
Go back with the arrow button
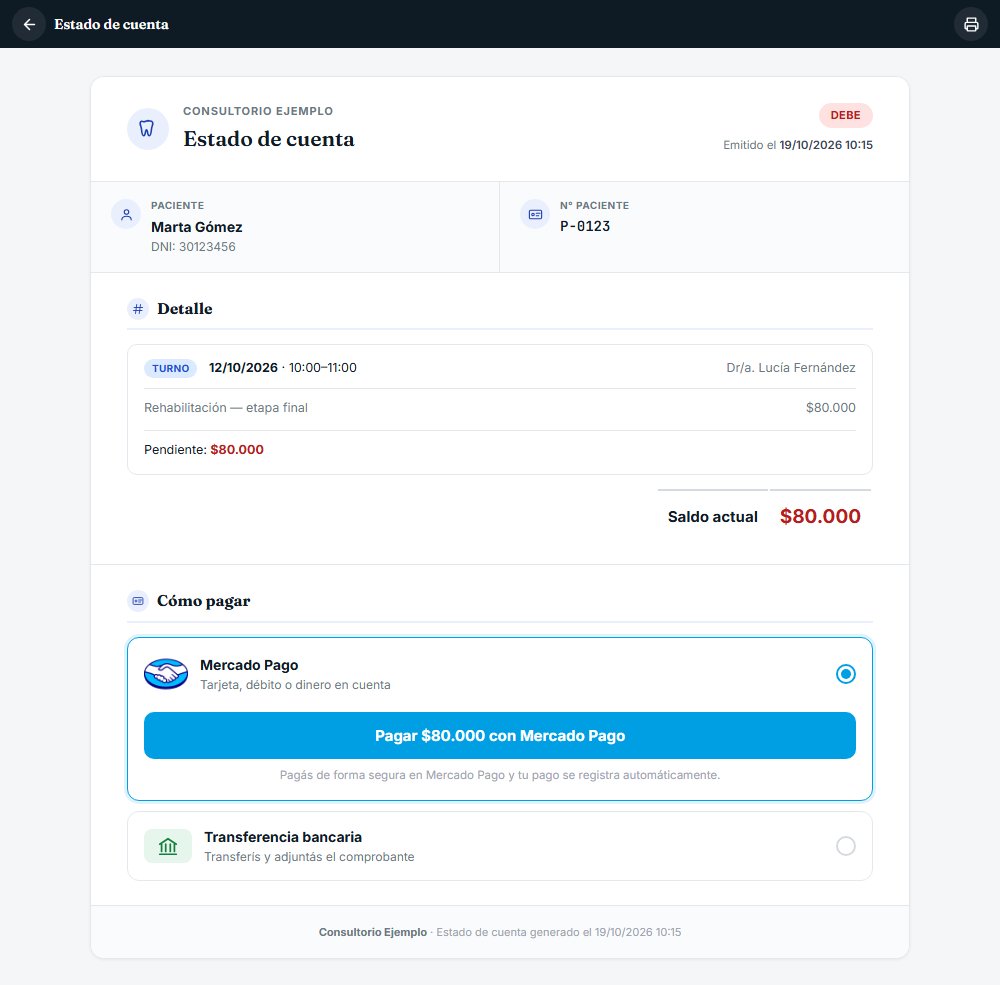29,24
